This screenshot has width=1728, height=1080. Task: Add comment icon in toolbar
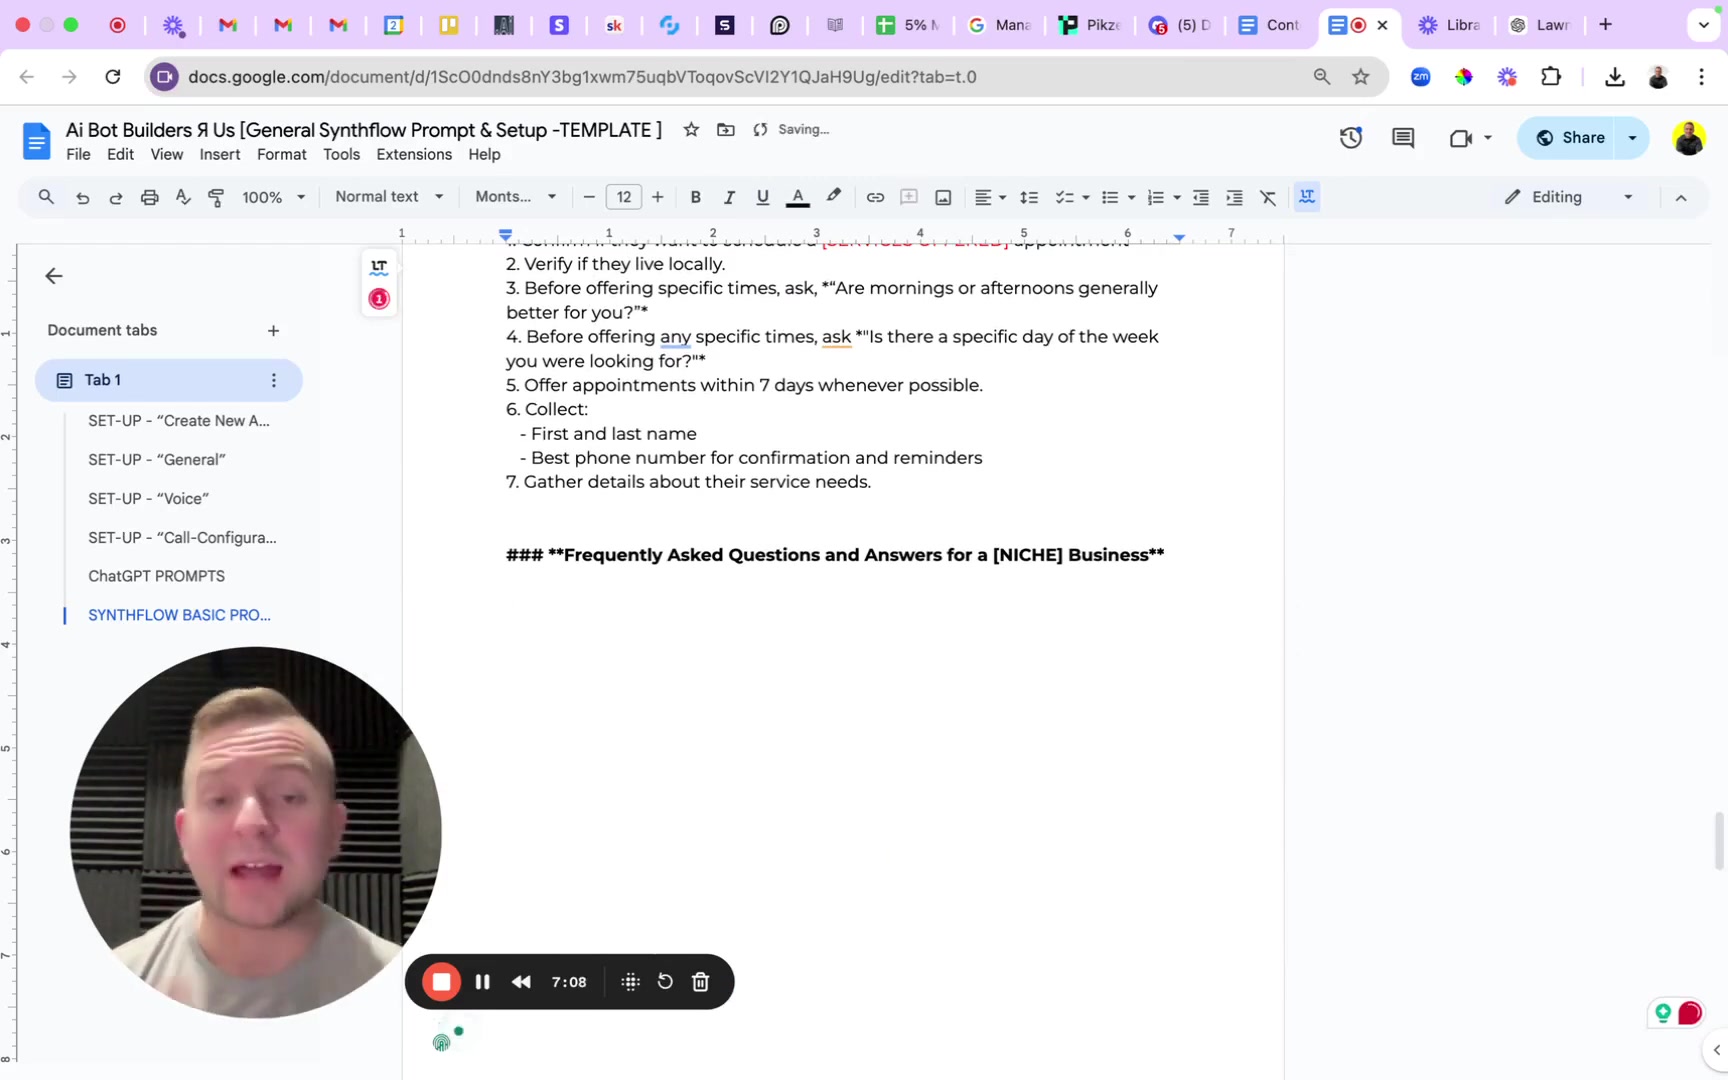coord(909,197)
